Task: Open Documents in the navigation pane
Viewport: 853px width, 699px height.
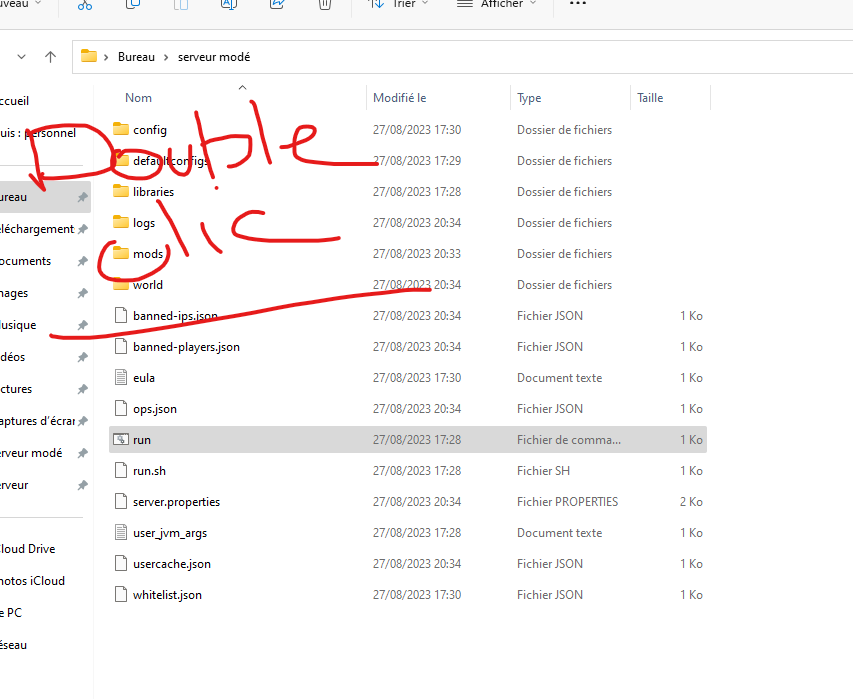Action: (25, 261)
